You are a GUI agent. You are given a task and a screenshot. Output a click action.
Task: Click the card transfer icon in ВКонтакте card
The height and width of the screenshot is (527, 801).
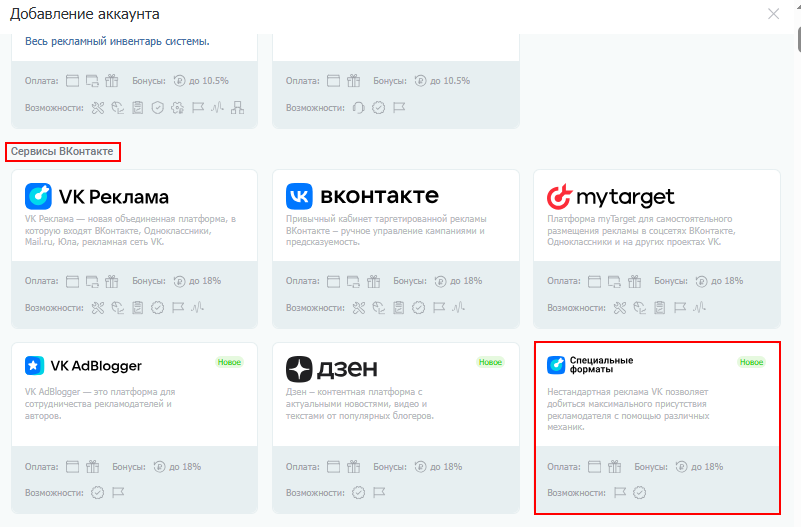(354, 281)
